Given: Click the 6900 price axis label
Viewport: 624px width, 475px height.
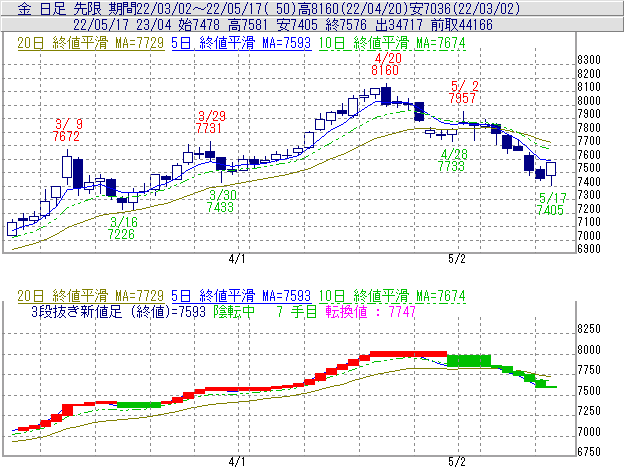Looking at the screenshot, I should [589, 249].
